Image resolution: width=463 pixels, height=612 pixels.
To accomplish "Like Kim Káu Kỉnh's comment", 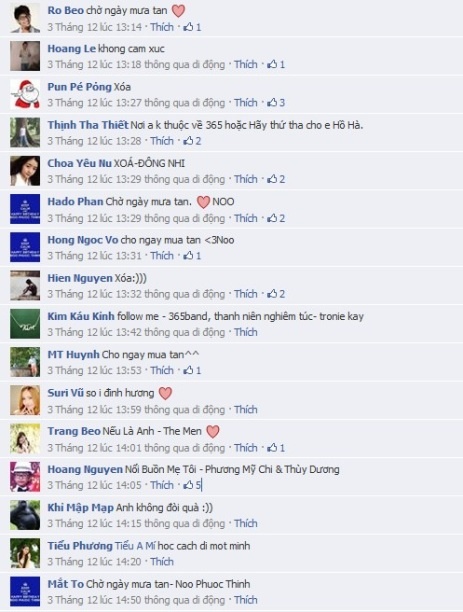I will point(246,332).
